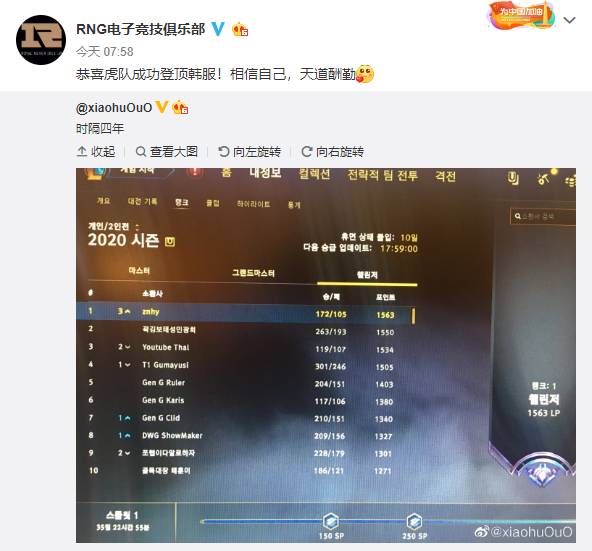Open the post options chevron menu
Image resolution: width=592 pixels, height=551 pixels.
(569, 20)
